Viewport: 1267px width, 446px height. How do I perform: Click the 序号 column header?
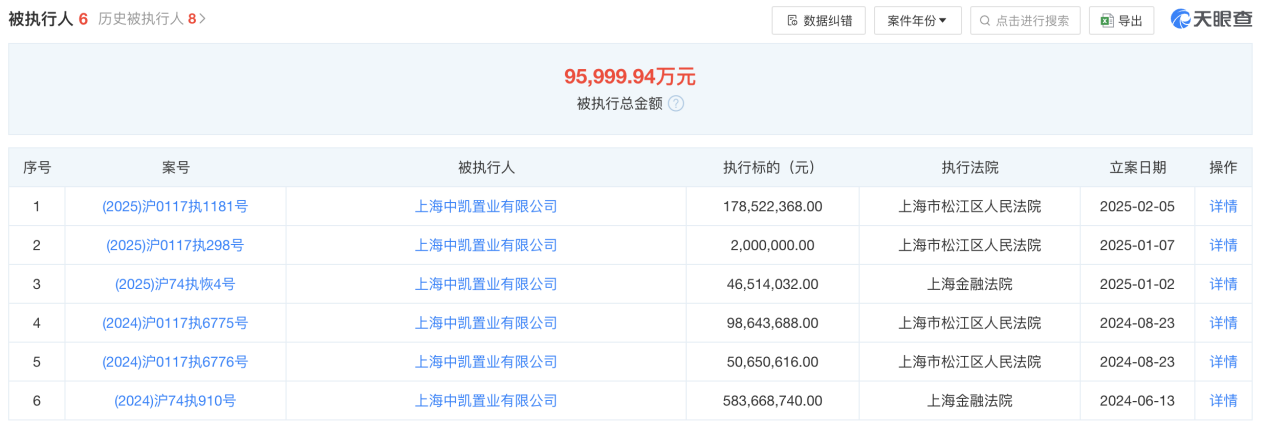point(37,167)
